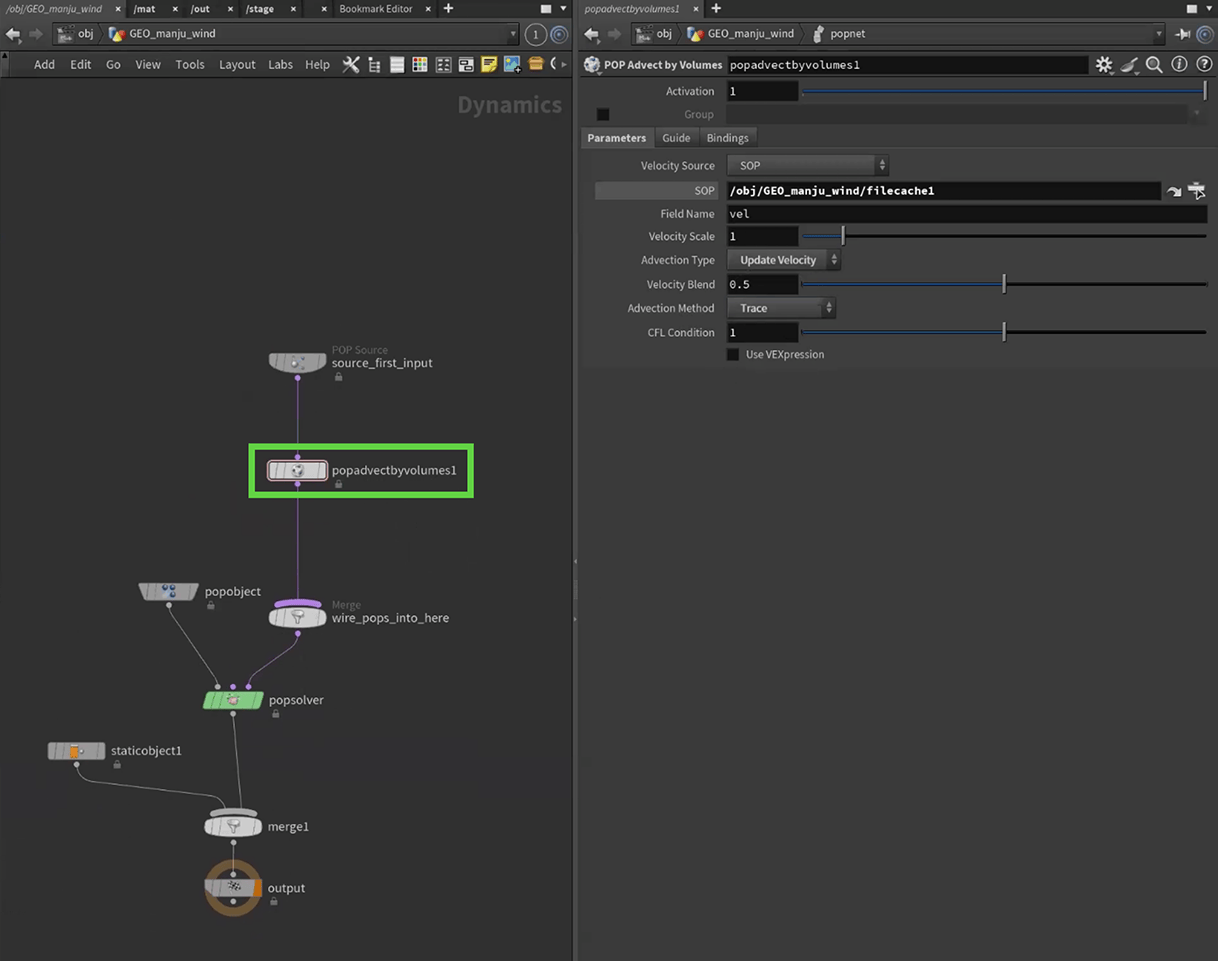The height and width of the screenshot is (961, 1218).
Task: Click the magnifier search icon in parameter pane
Action: point(1154,65)
